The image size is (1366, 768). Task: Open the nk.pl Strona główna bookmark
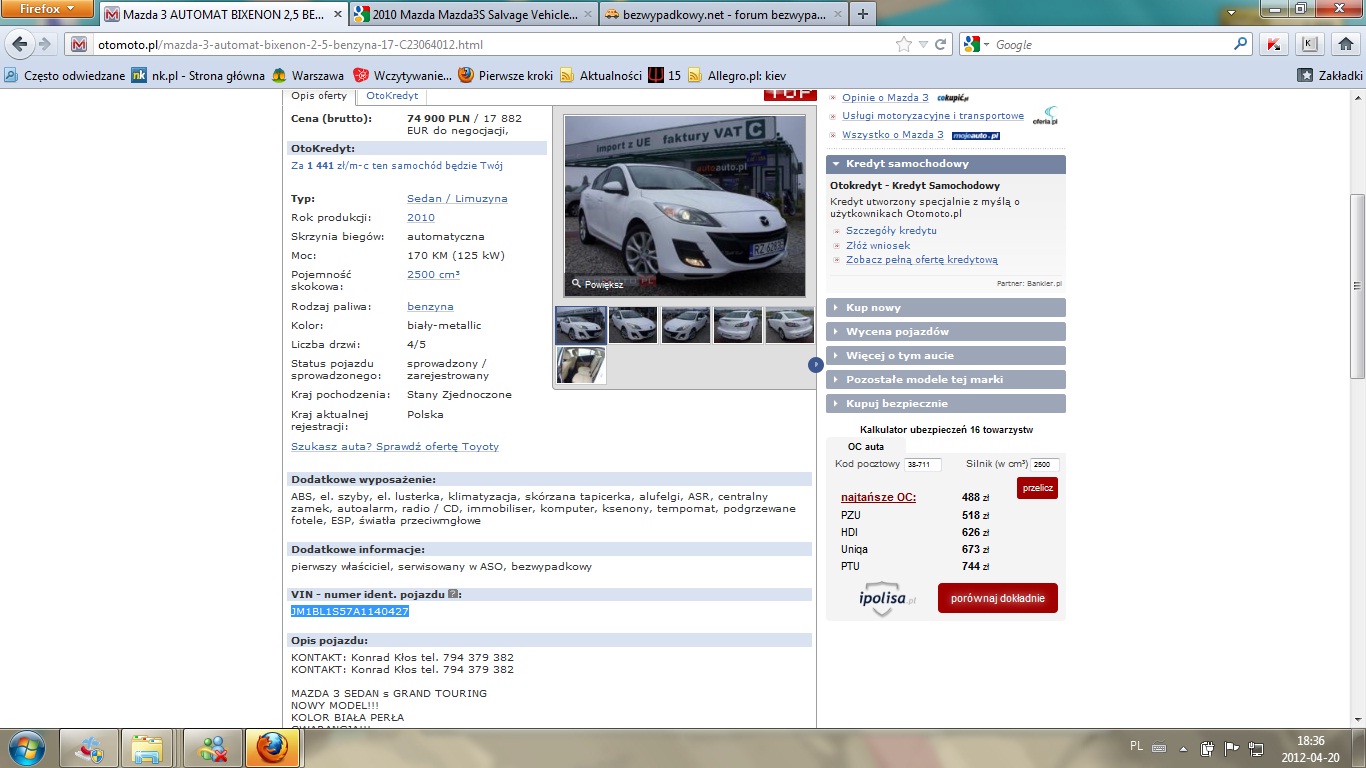(198, 75)
